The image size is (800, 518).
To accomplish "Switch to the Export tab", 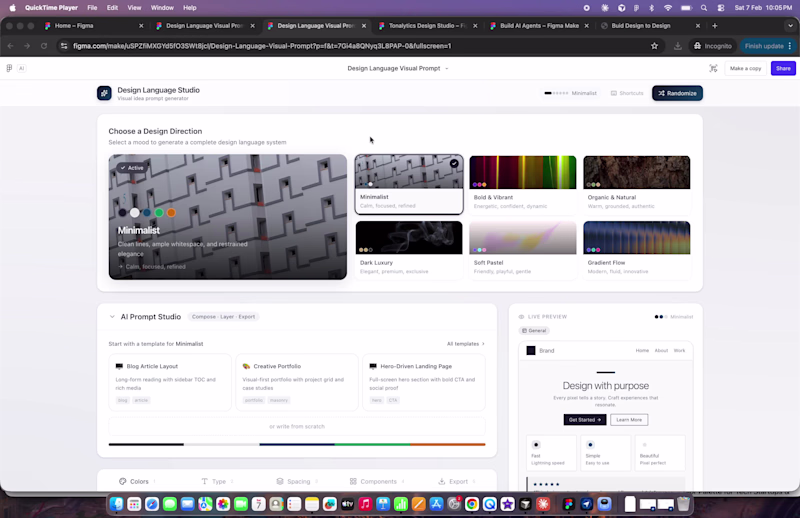I will [x=457, y=481].
